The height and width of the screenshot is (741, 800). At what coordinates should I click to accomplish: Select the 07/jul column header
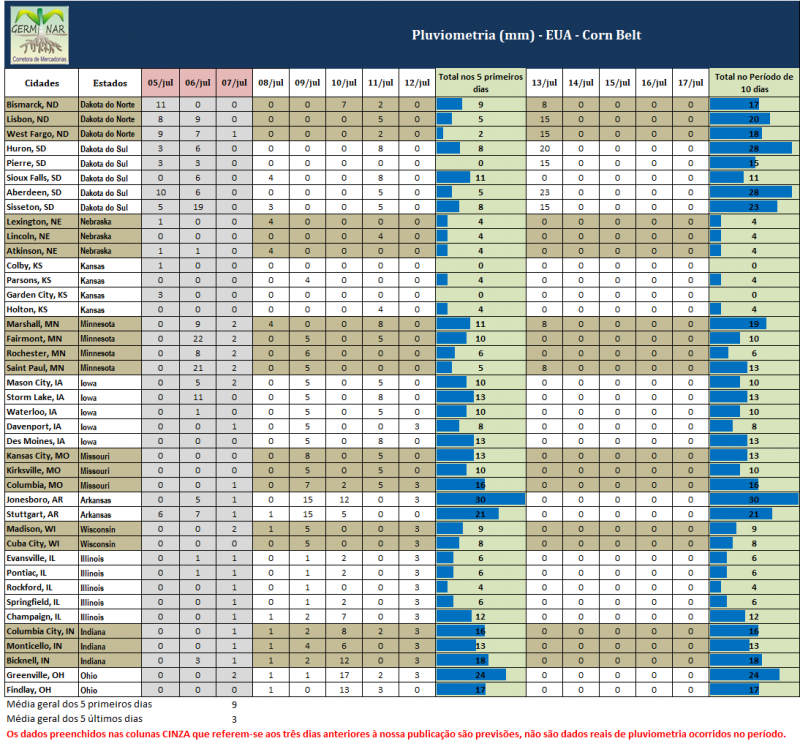coord(234,83)
